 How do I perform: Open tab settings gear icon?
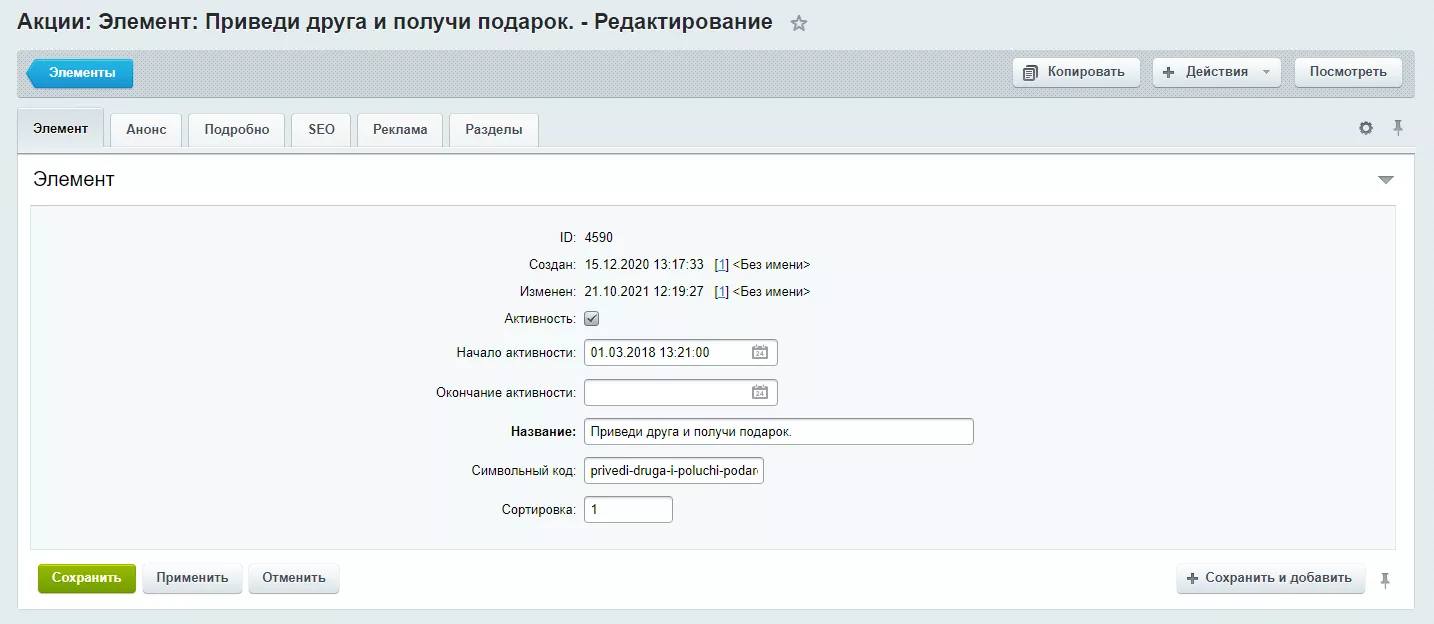click(1366, 128)
